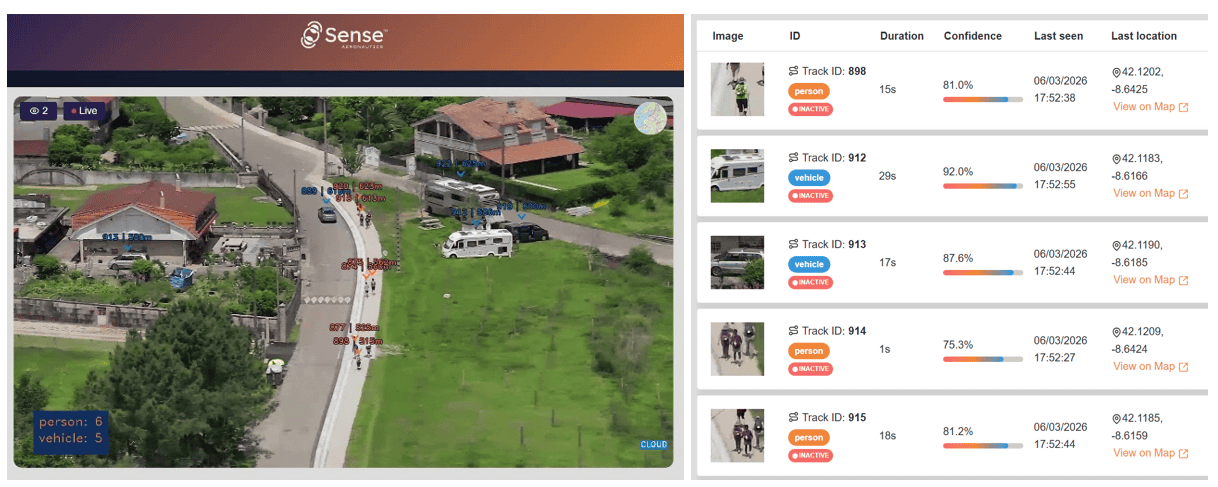Click the 92.0% confidence bar
Viewport: 1218px width, 487px height.
[x=982, y=186]
